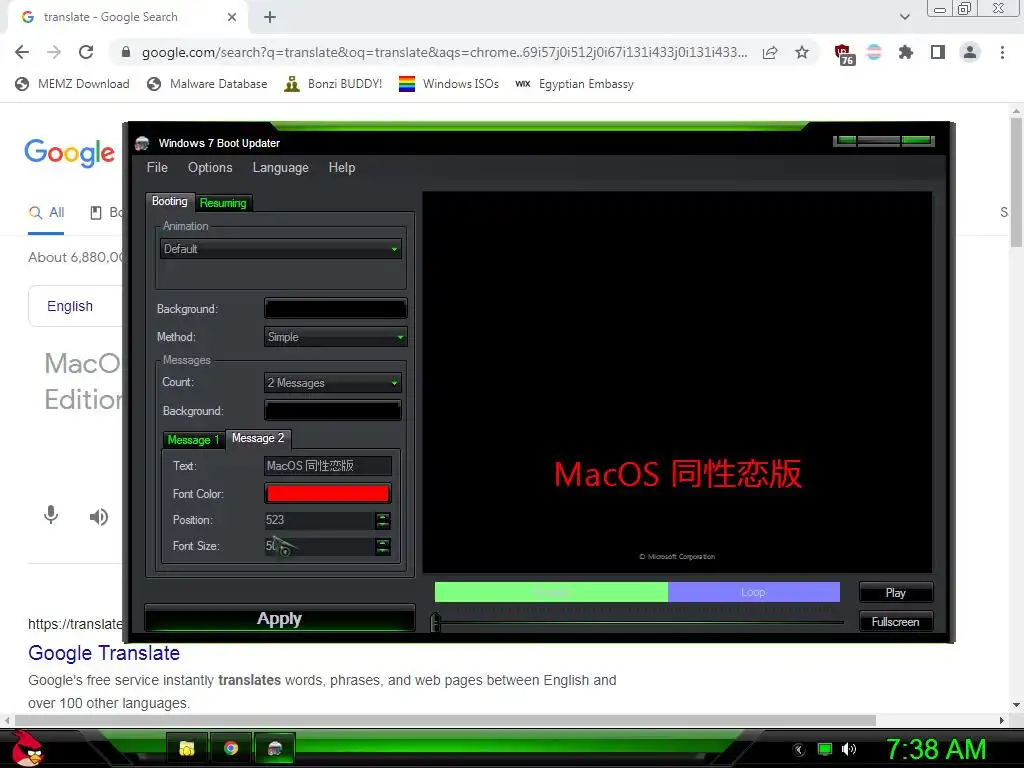Click the Angry Birds start button
Viewport: 1024px width, 768px height.
tap(27, 749)
